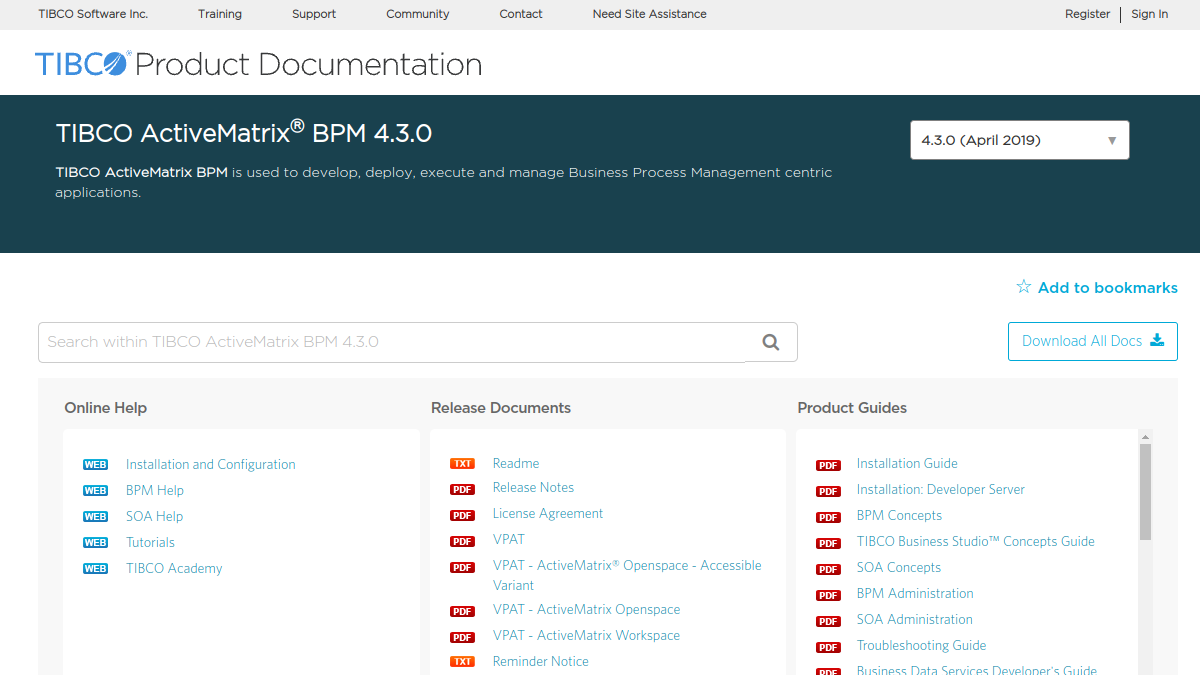Open the Training menu item
Screen dimensions: 1200x675
[220, 14]
